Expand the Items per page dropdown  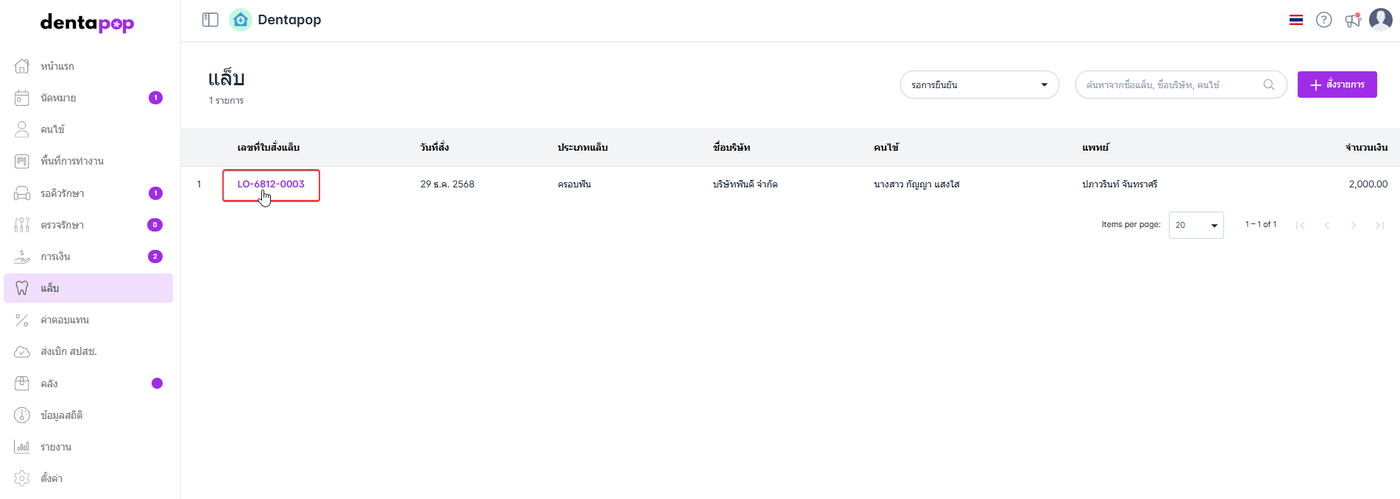[1196, 225]
